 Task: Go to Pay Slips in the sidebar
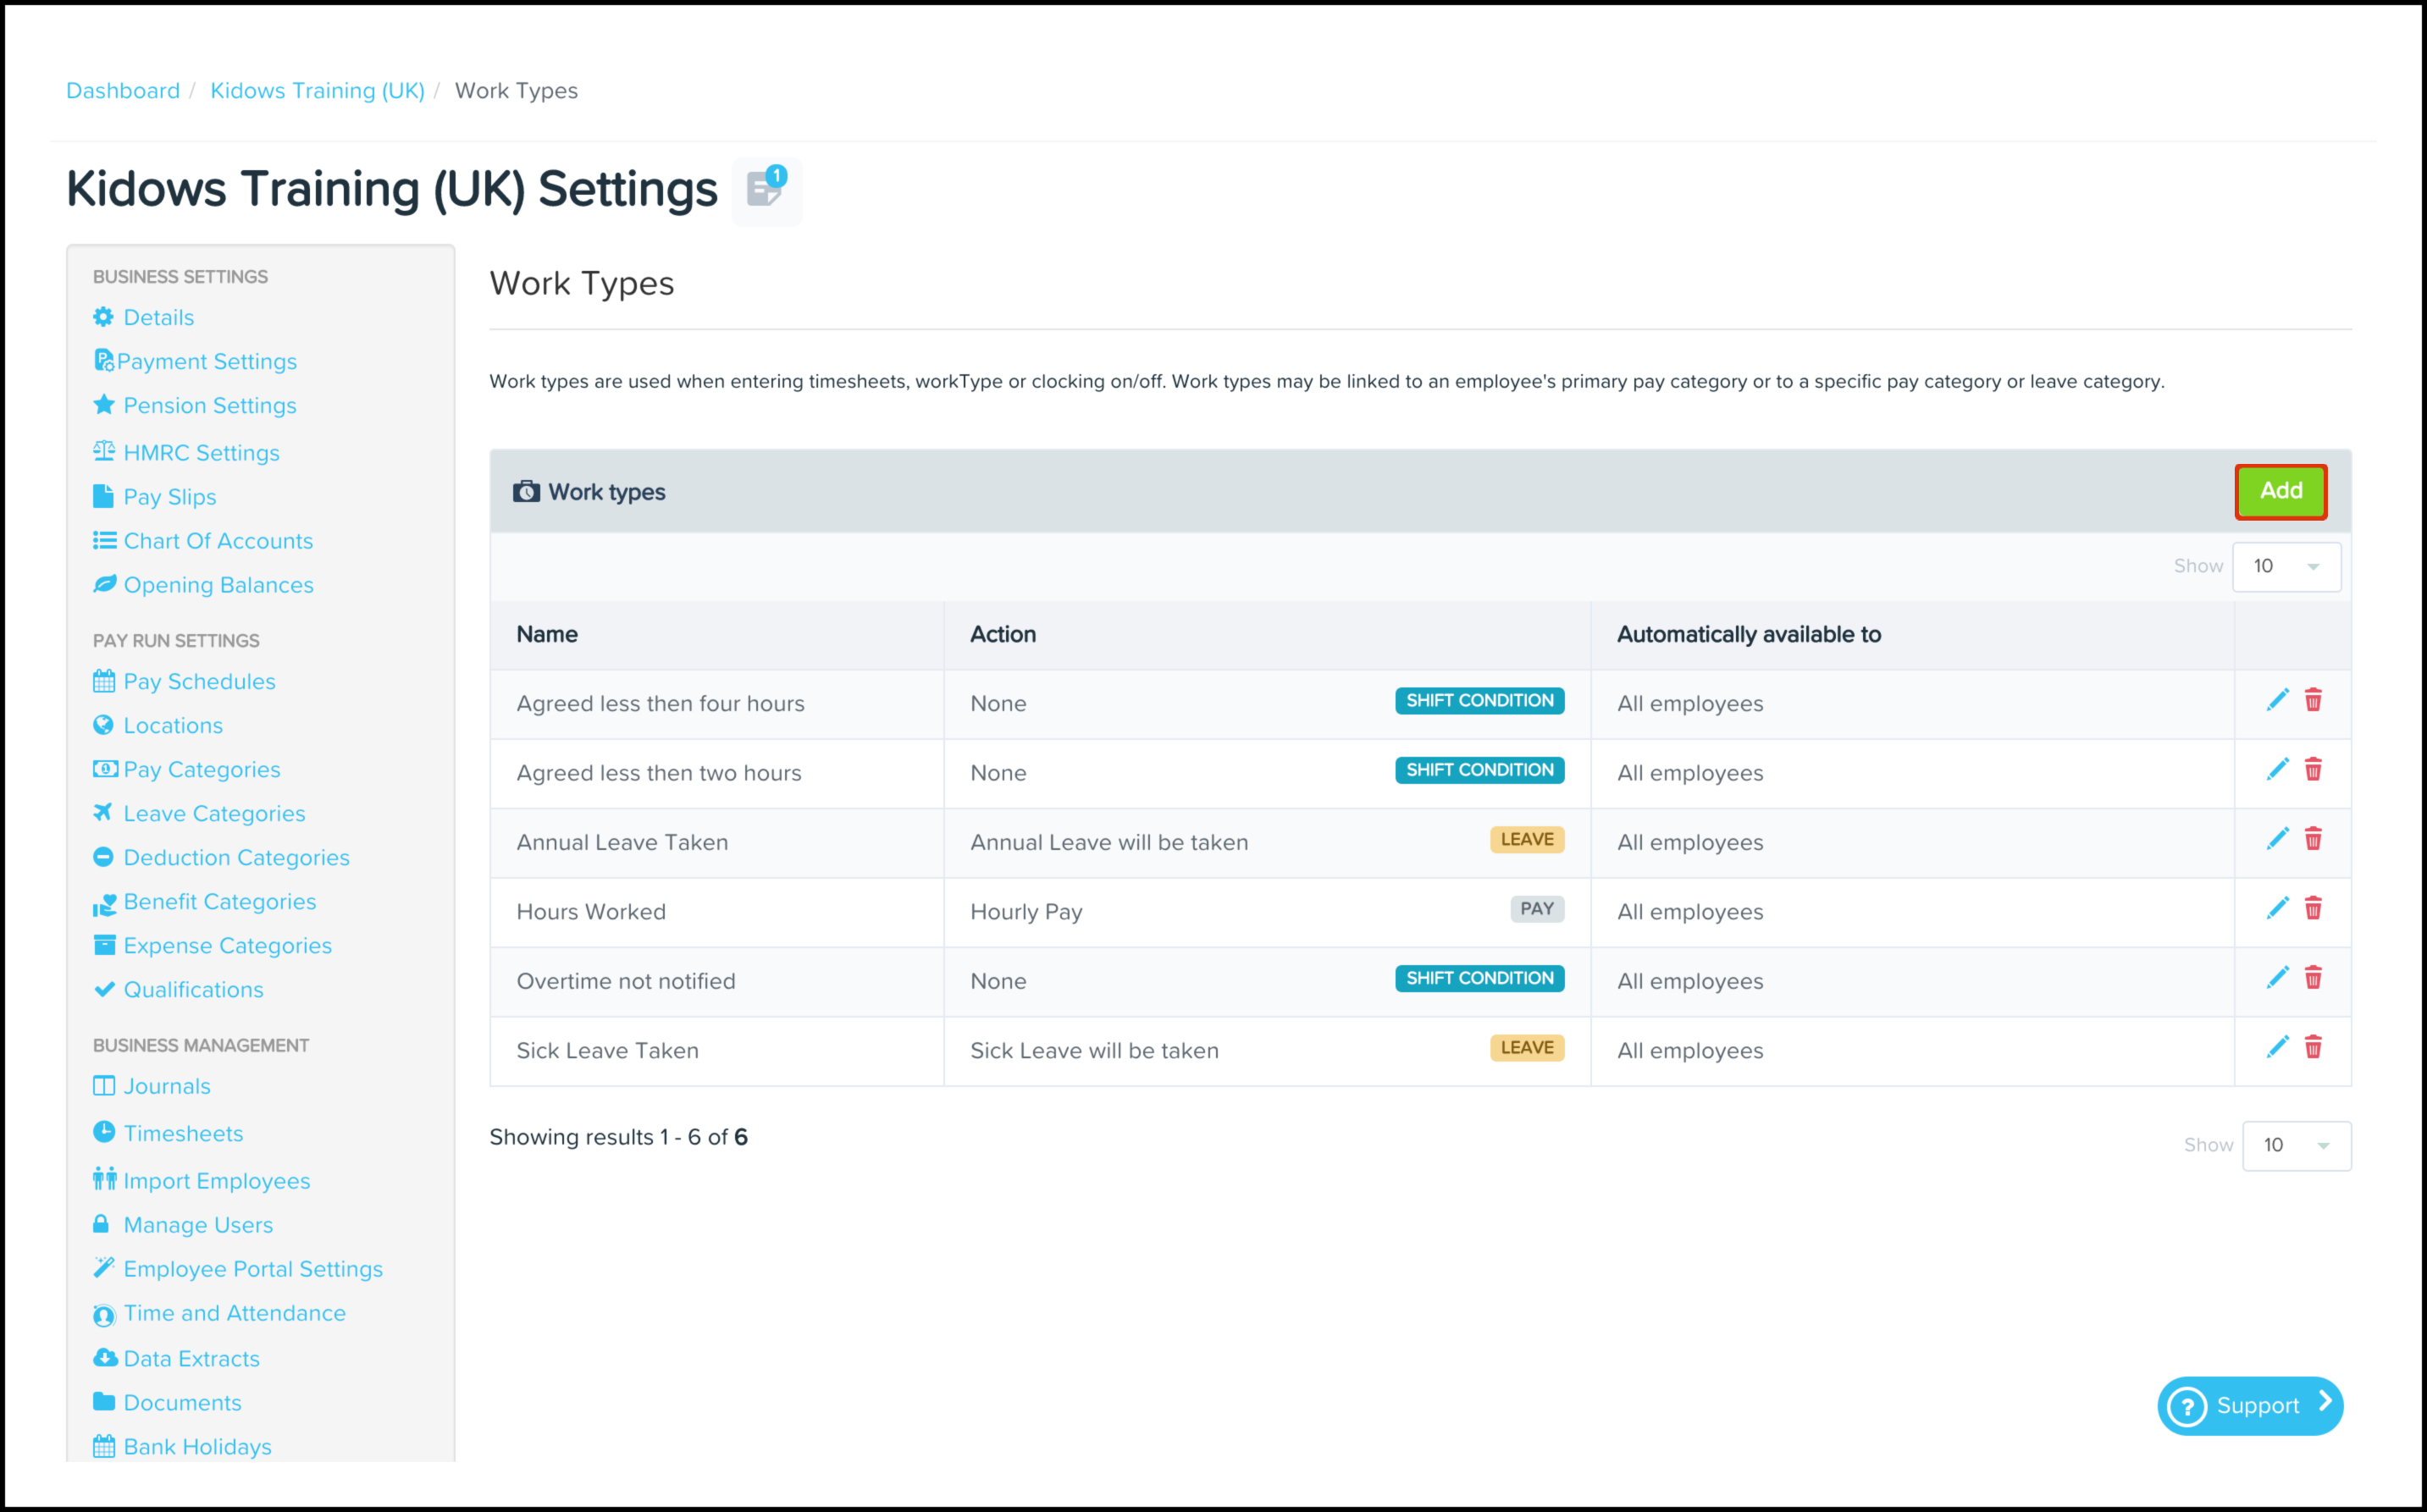pyautogui.click(x=170, y=497)
